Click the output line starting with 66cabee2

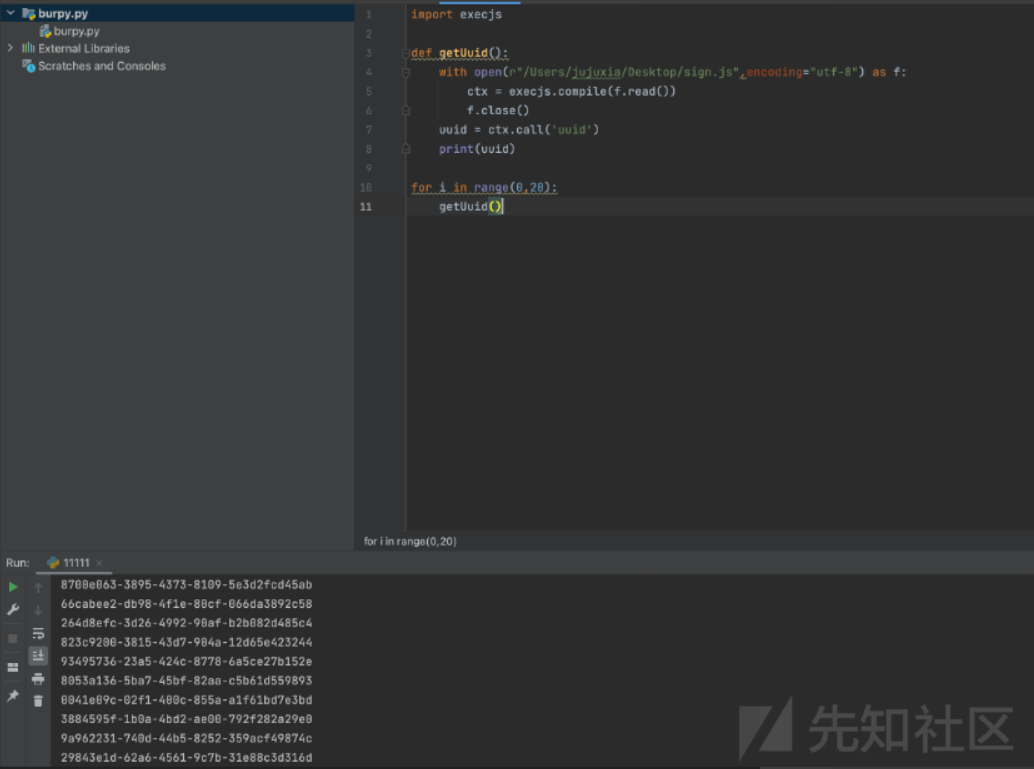click(187, 603)
